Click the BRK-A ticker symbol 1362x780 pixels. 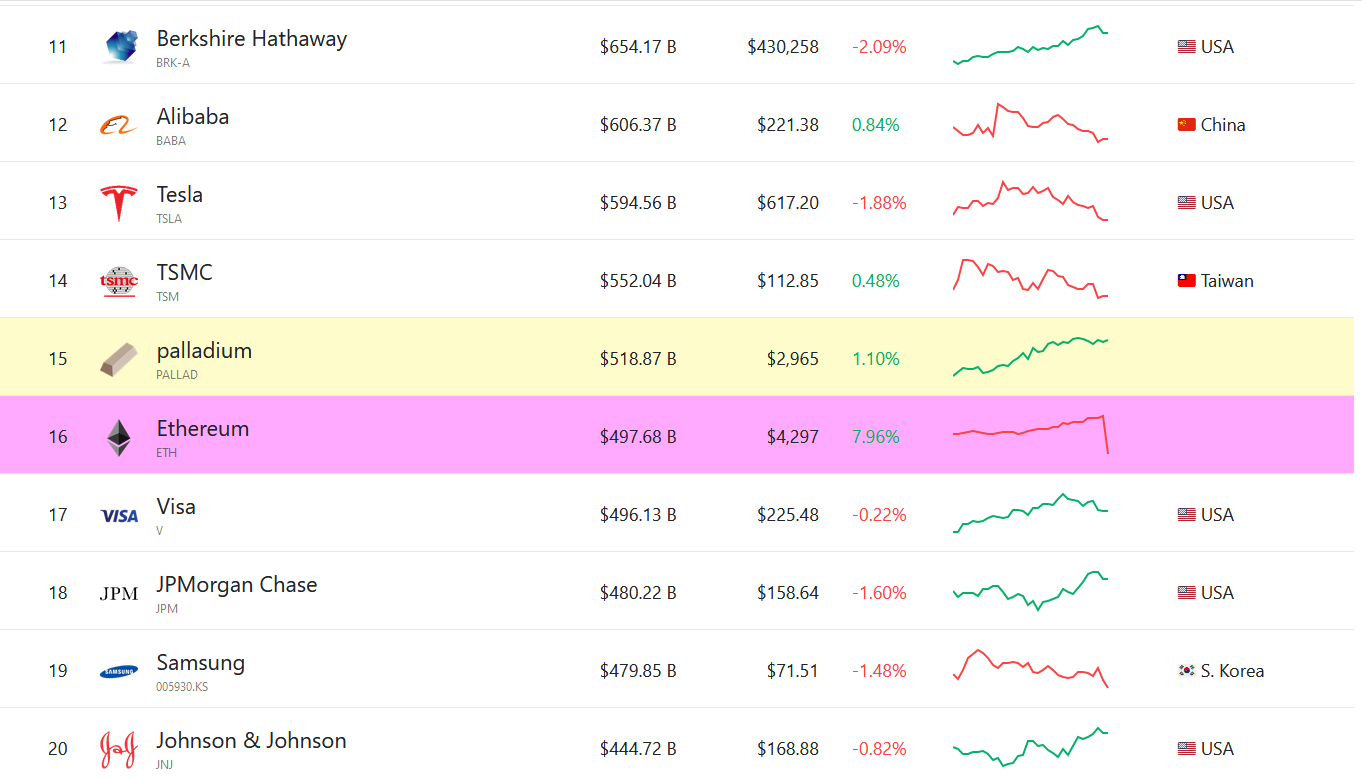coord(173,63)
